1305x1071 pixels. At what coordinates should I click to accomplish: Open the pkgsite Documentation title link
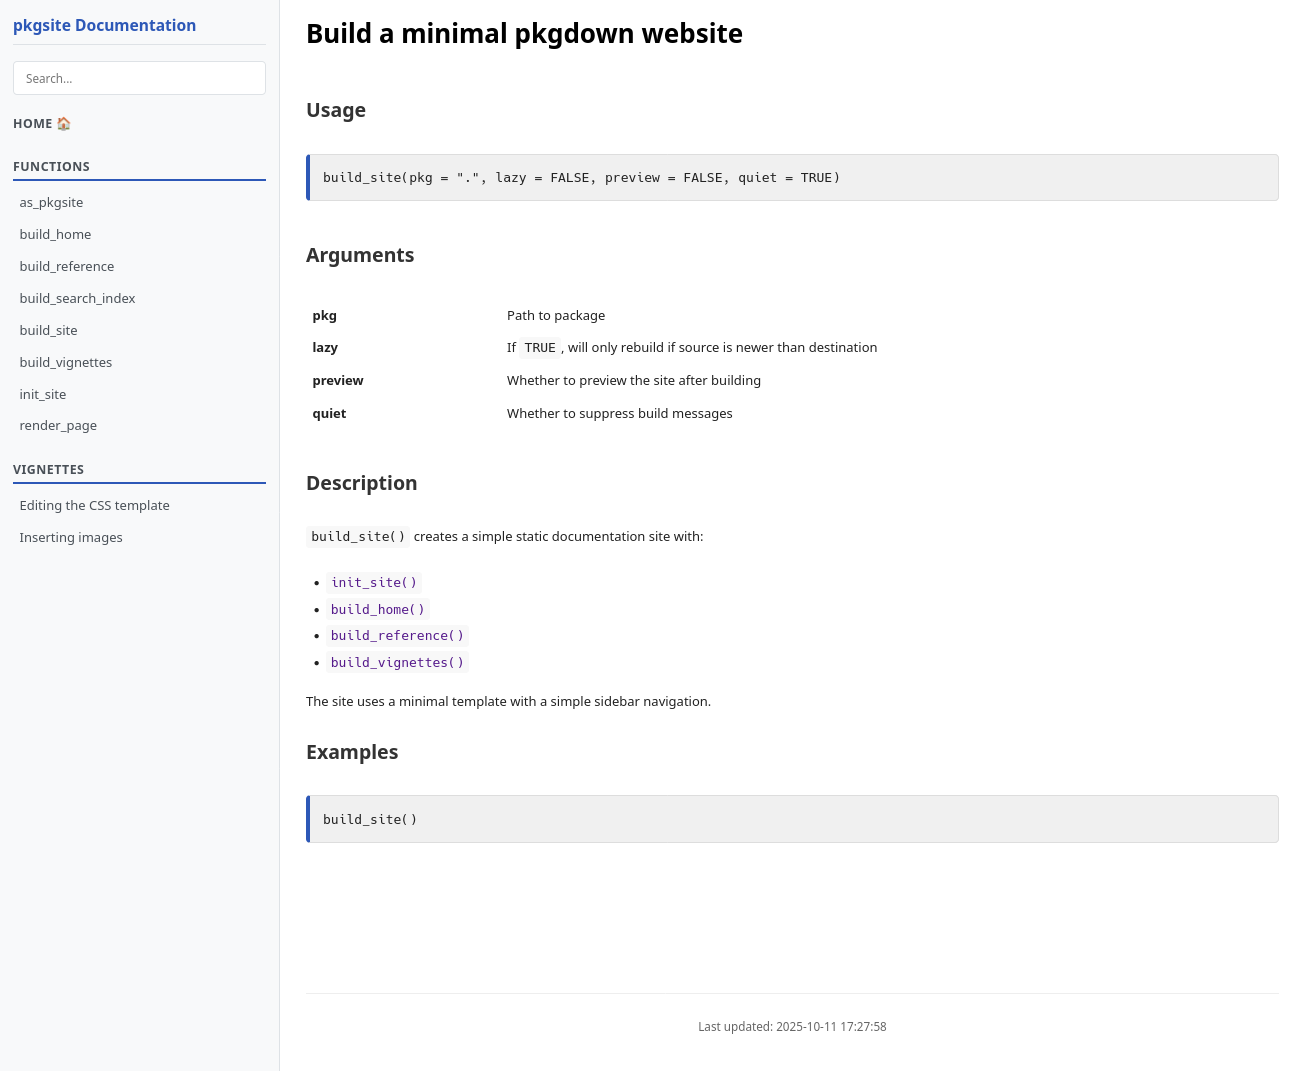coord(104,26)
